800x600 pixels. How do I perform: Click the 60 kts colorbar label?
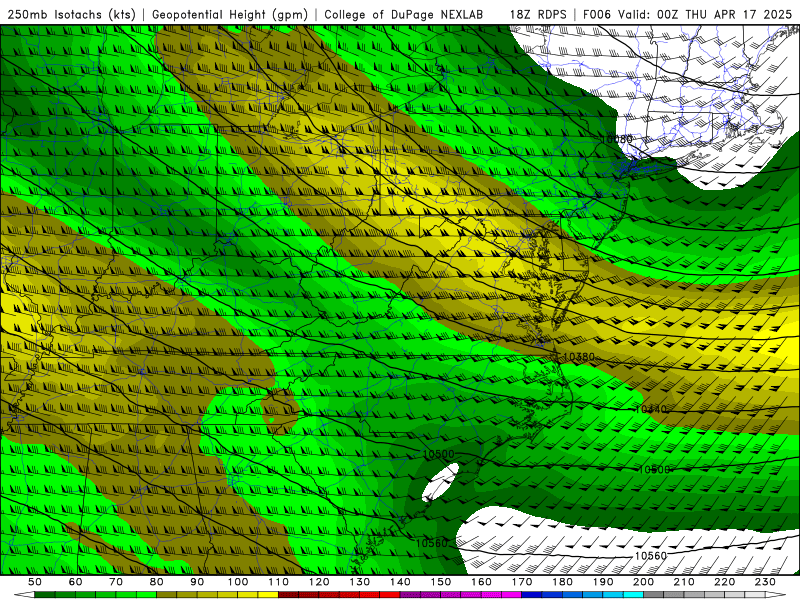tap(76, 582)
